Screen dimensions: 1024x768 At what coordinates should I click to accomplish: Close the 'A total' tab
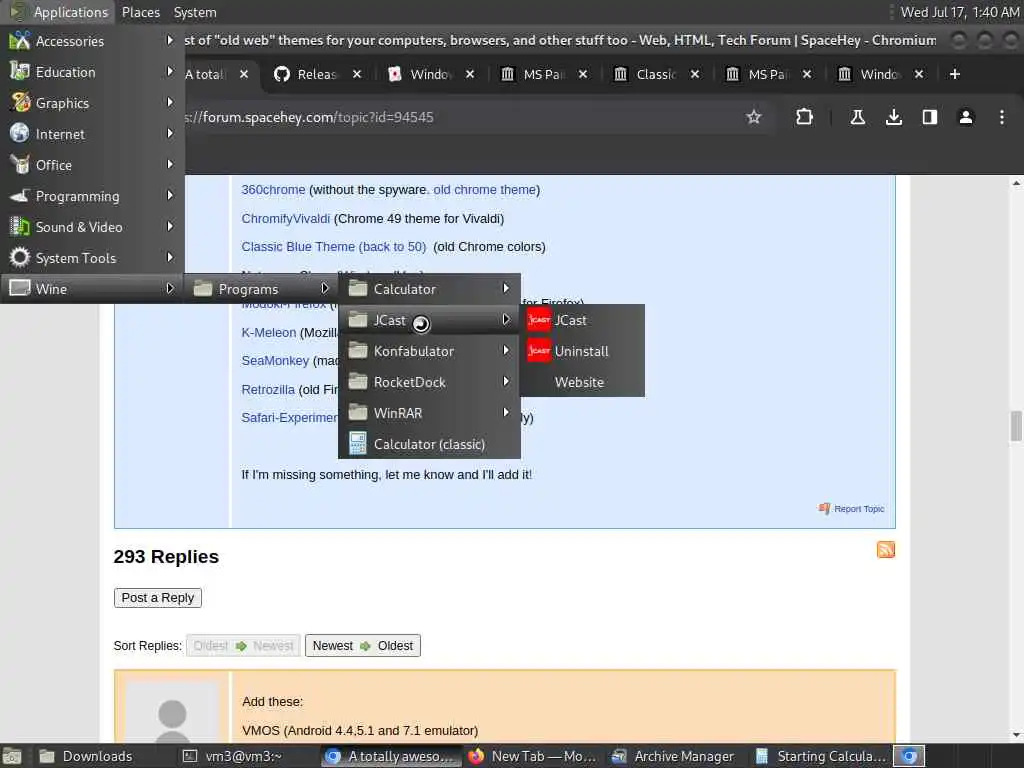tap(244, 74)
